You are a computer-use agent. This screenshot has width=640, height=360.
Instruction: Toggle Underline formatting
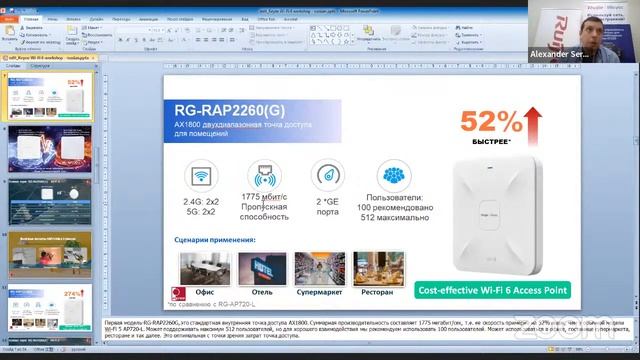(x=136, y=40)
